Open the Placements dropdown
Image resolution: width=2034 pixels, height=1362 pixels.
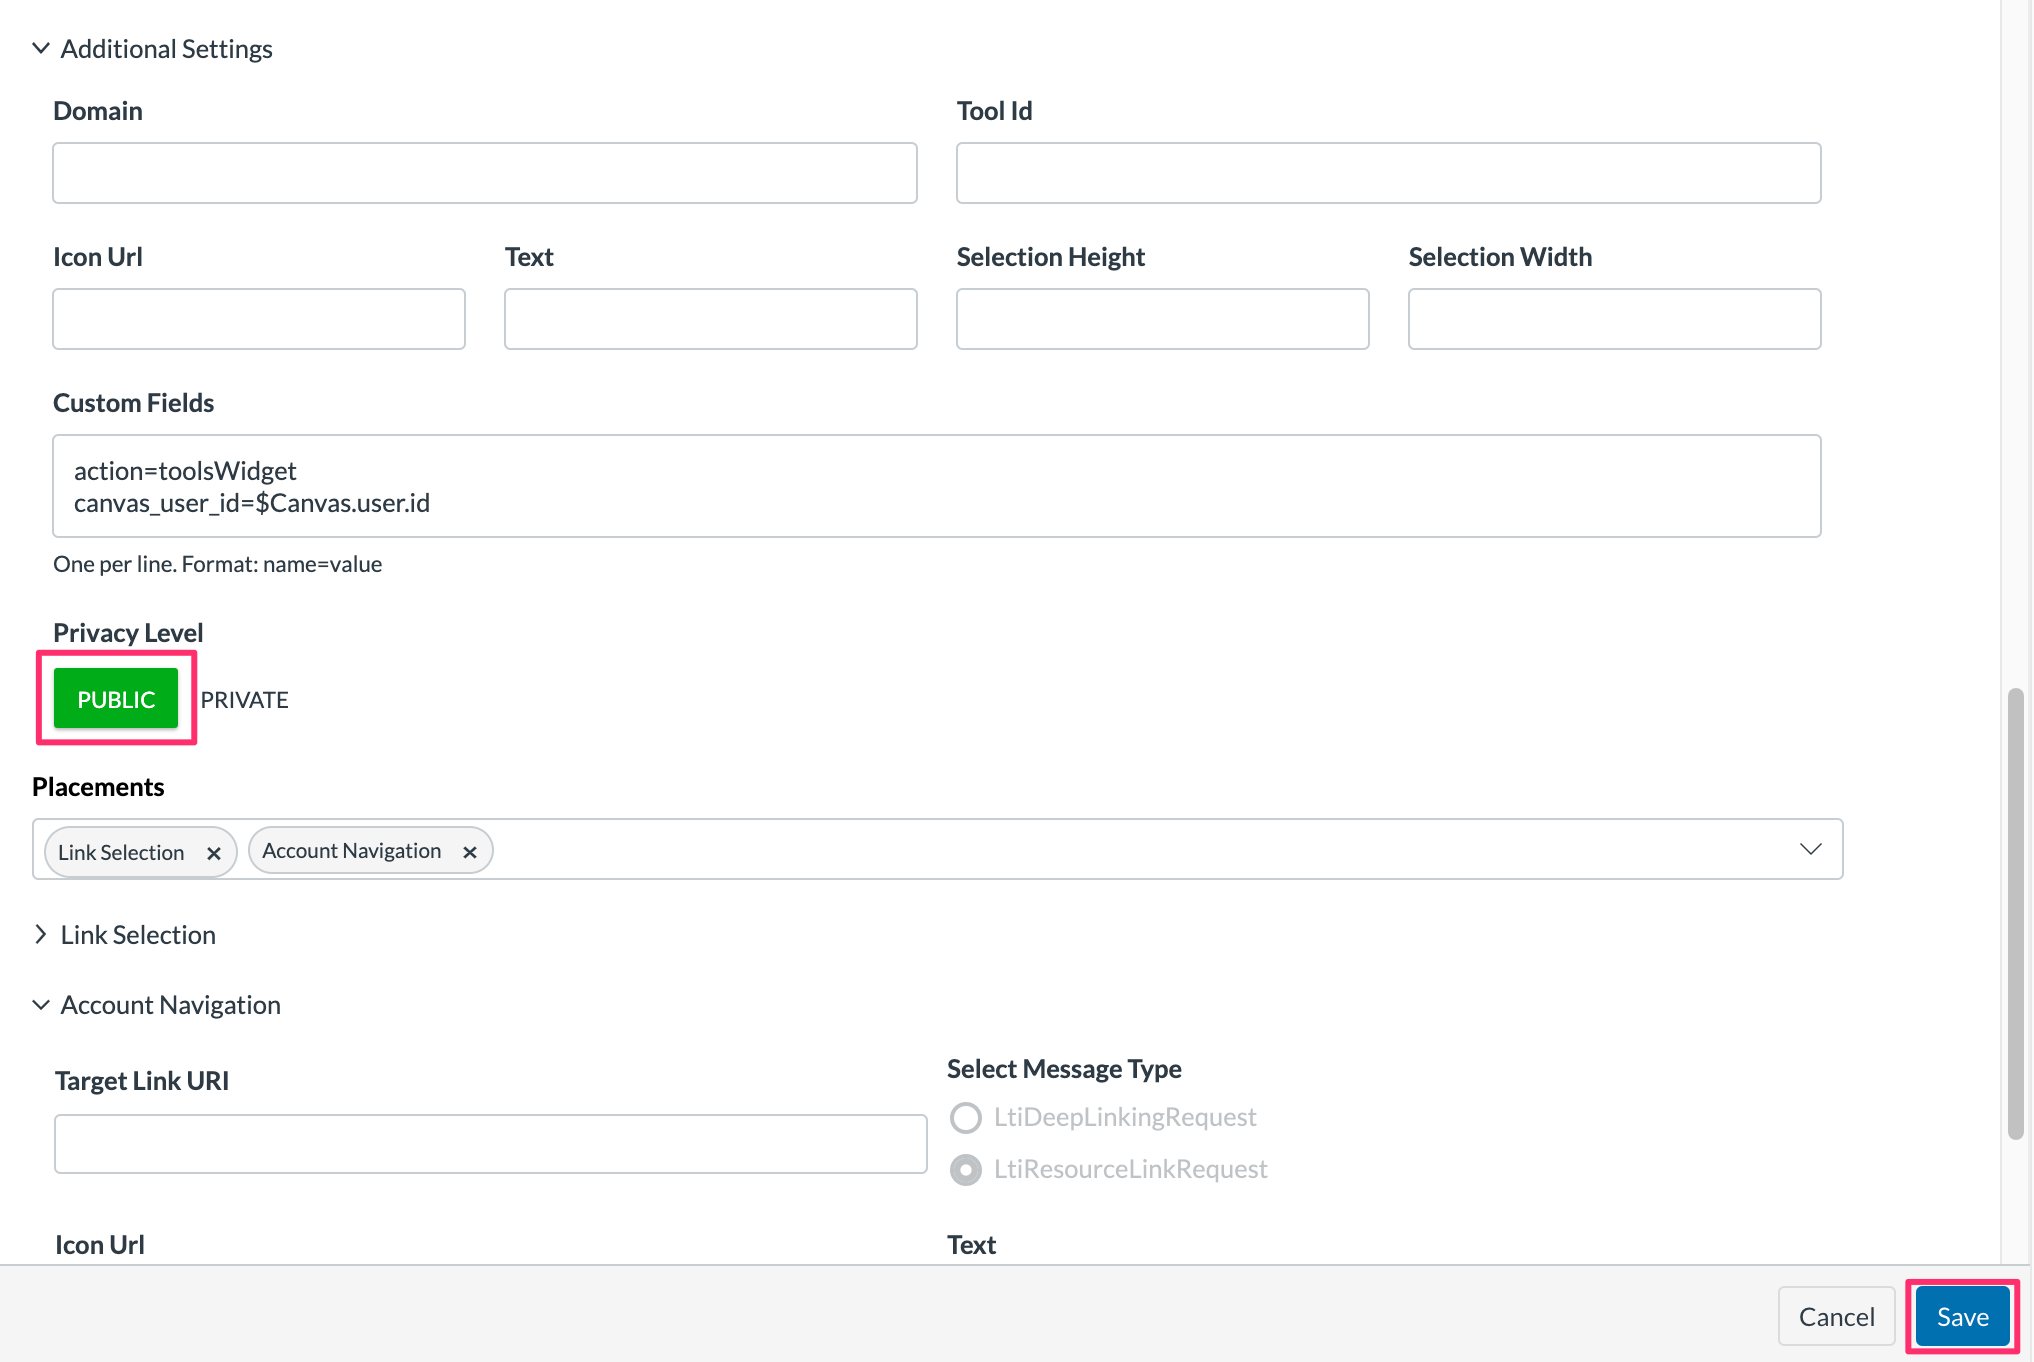point(1810,849)
